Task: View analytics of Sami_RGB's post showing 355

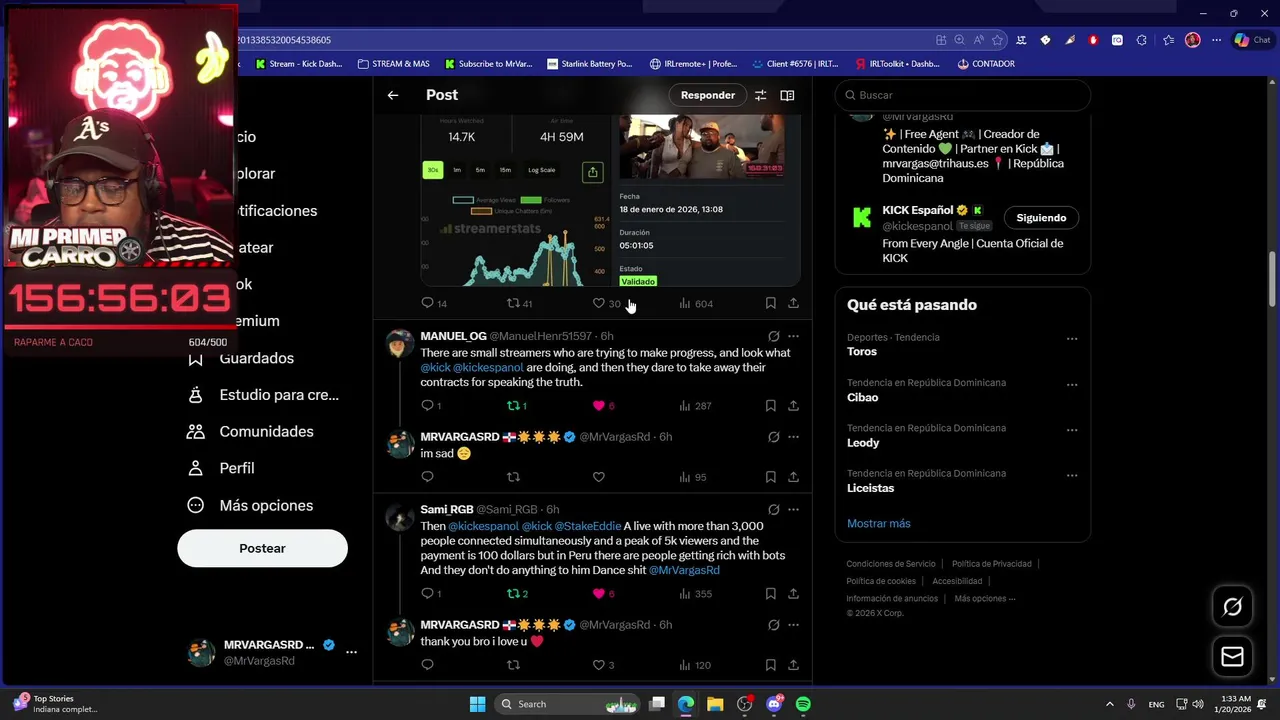Action: point(695,593)
